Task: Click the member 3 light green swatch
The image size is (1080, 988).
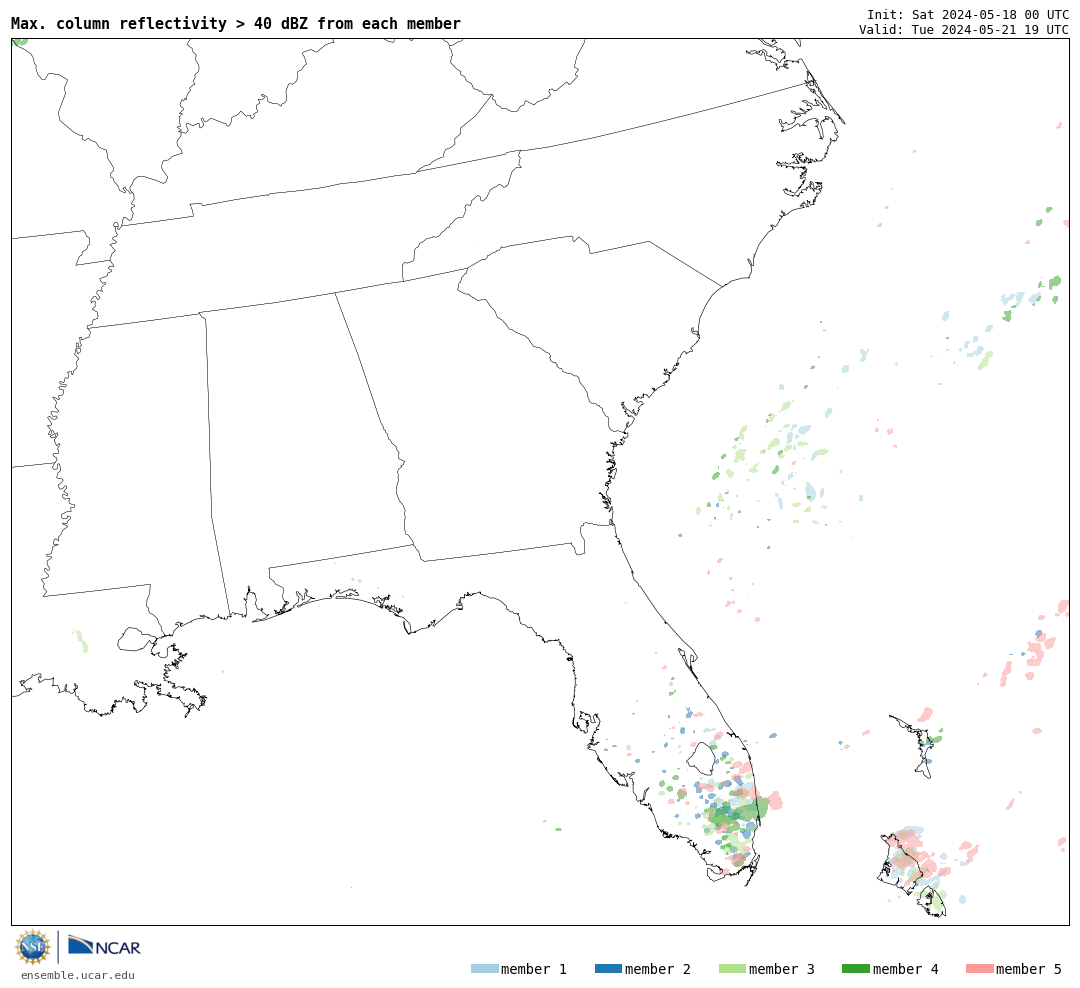Action: [732, 969]
